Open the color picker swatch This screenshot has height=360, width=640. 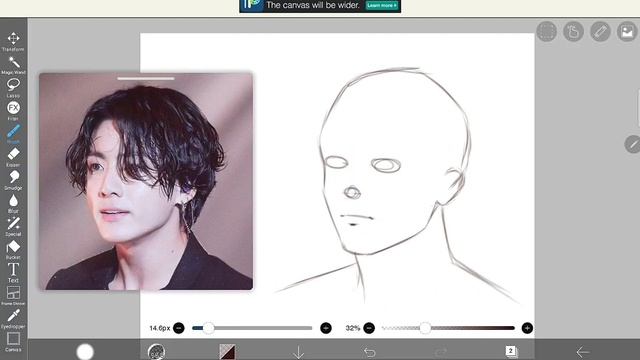(227, 352)
